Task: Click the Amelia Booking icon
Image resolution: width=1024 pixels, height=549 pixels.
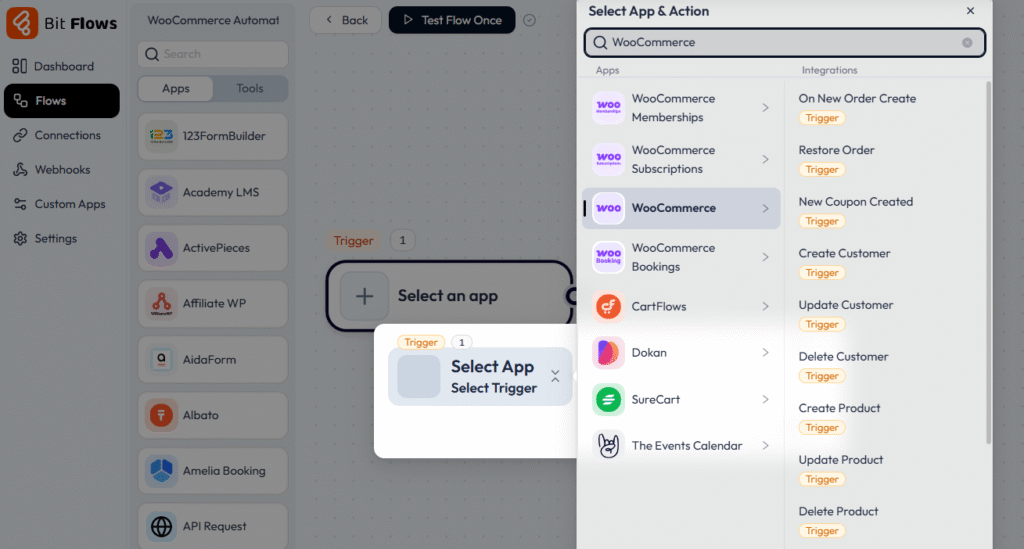Action: click(161, 471)
